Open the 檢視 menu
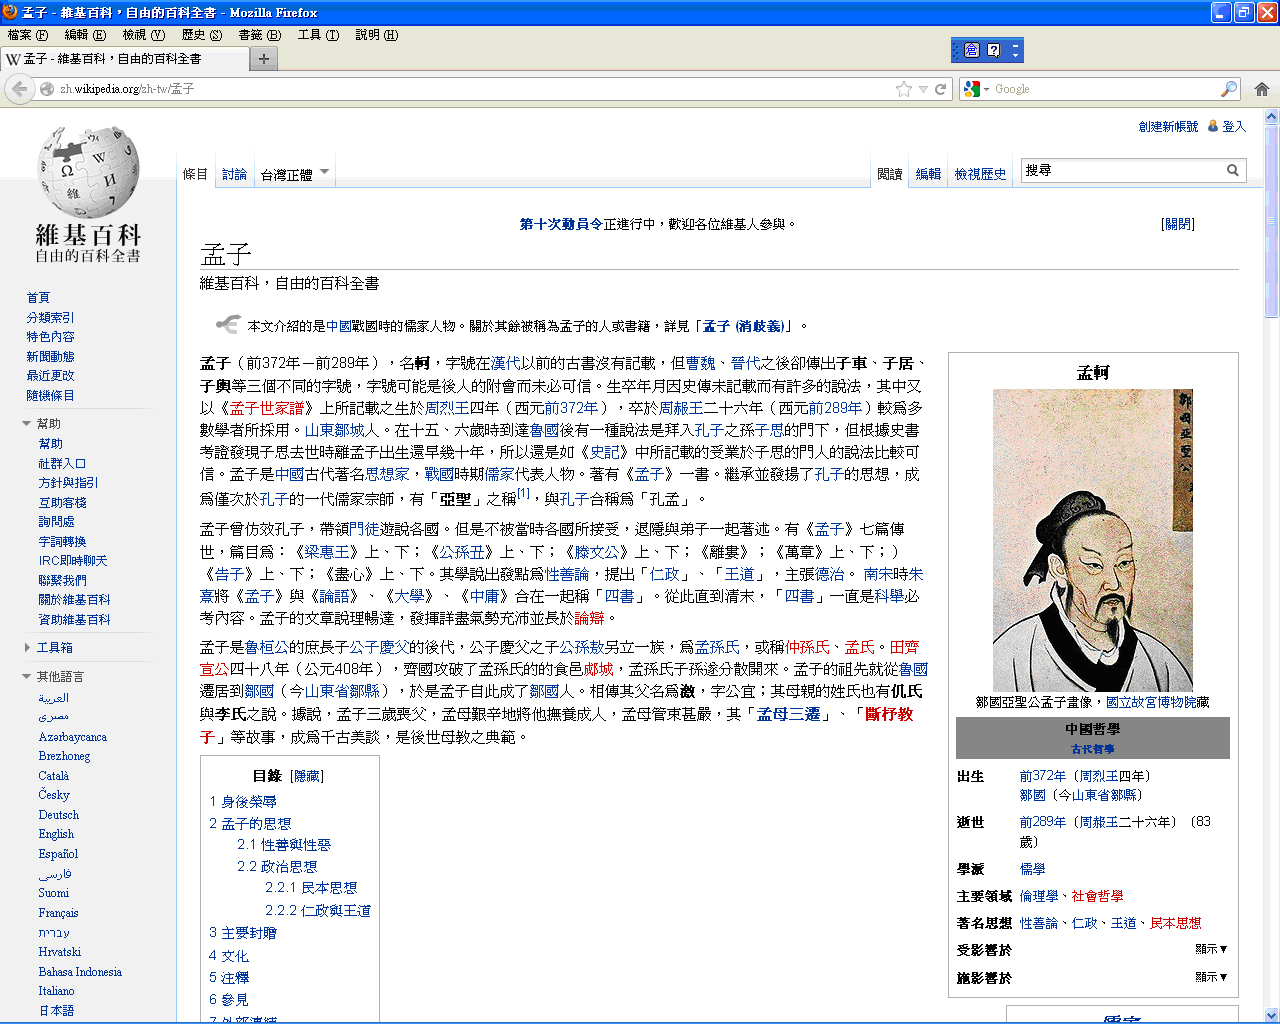Viewport: 1280px width, 1024px height. (144, 35)
